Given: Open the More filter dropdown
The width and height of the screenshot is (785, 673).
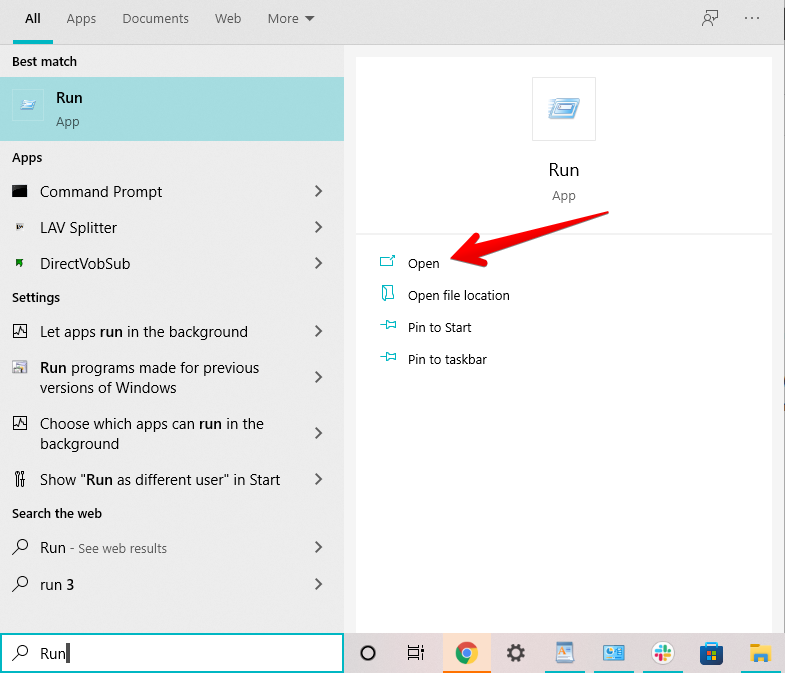Looking at the screenshot, I should pyautogui.click(x=290, y=19).
